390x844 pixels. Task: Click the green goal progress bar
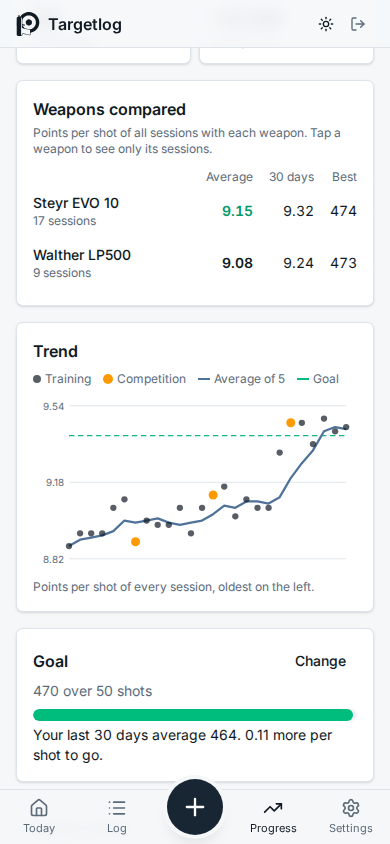[x=194, y=715]
